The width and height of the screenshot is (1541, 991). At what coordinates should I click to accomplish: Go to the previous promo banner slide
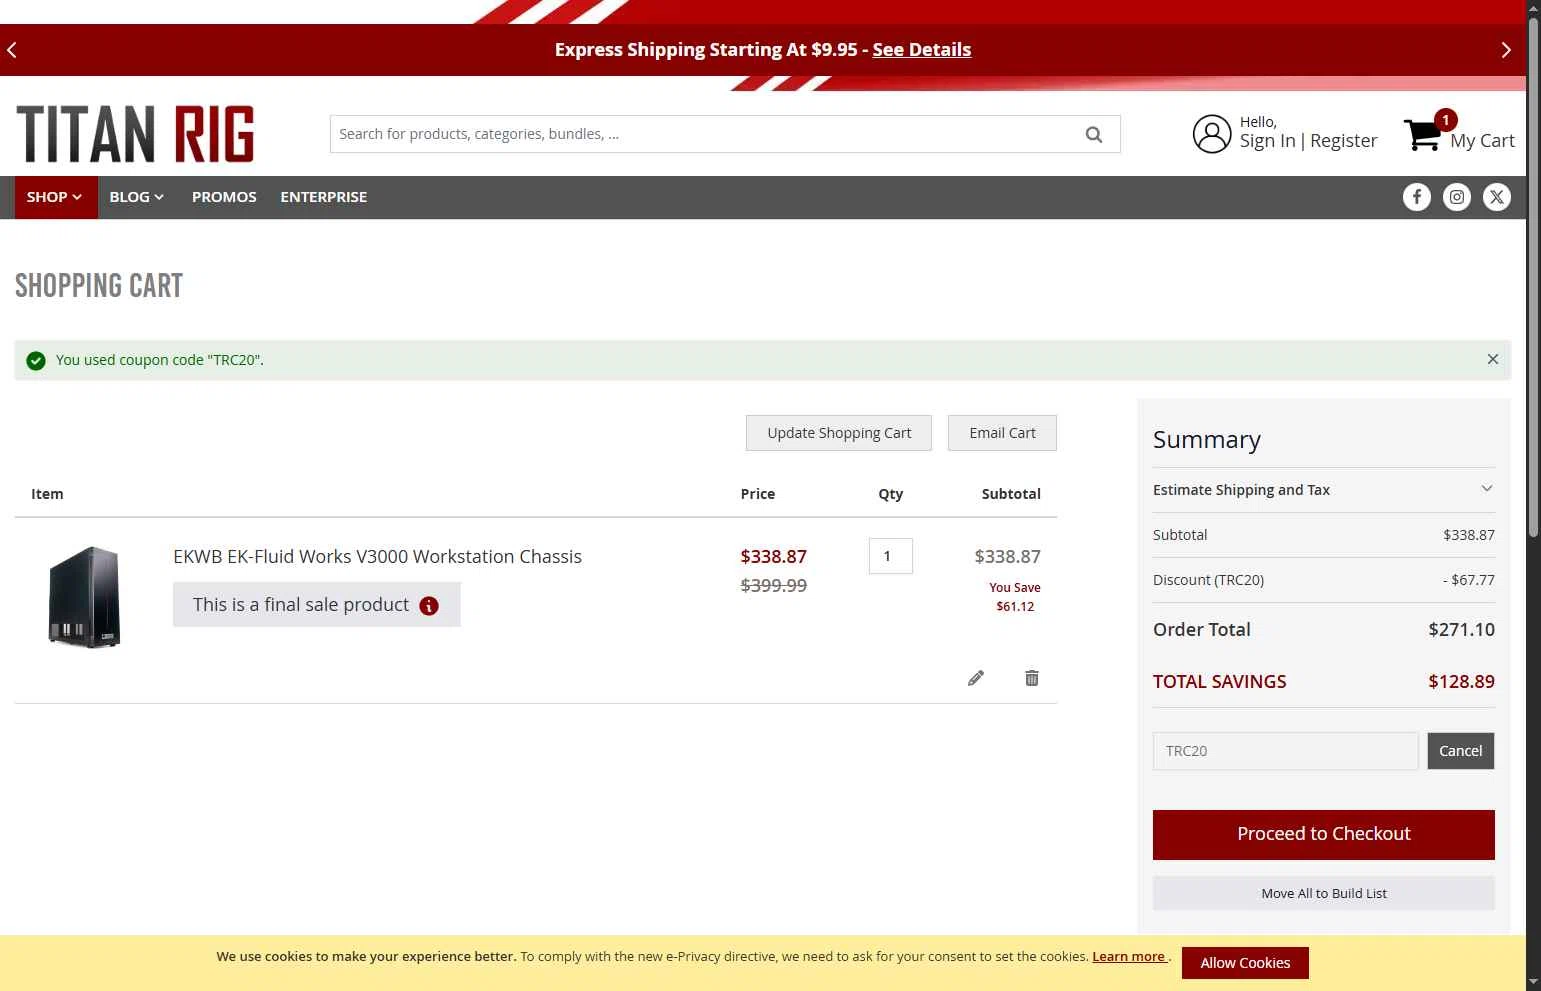(x=12, y=50)
